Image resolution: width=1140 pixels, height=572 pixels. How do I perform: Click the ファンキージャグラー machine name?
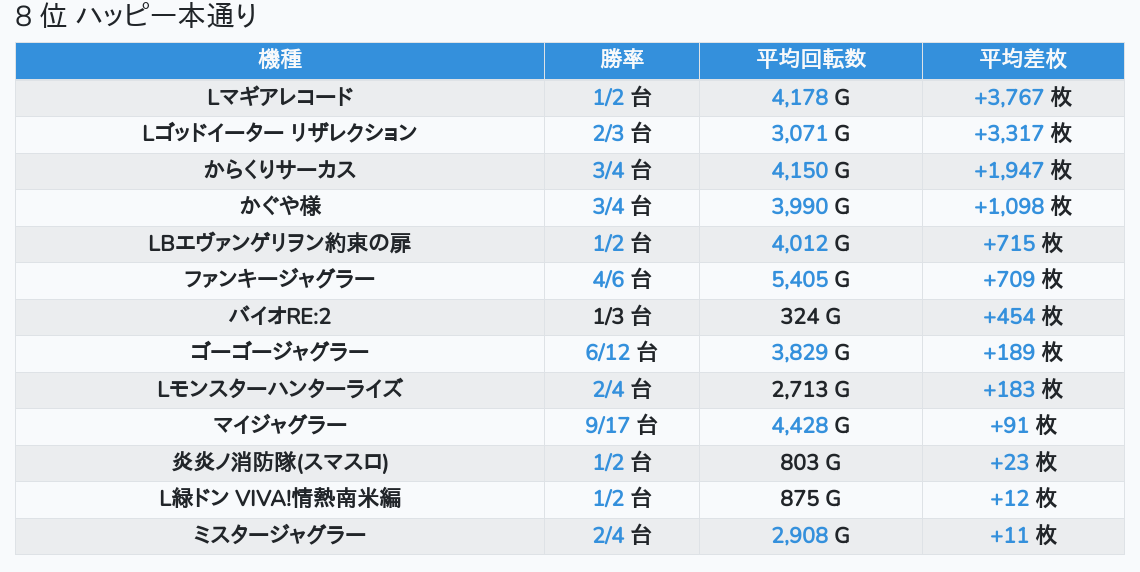(x=280, y=279)
